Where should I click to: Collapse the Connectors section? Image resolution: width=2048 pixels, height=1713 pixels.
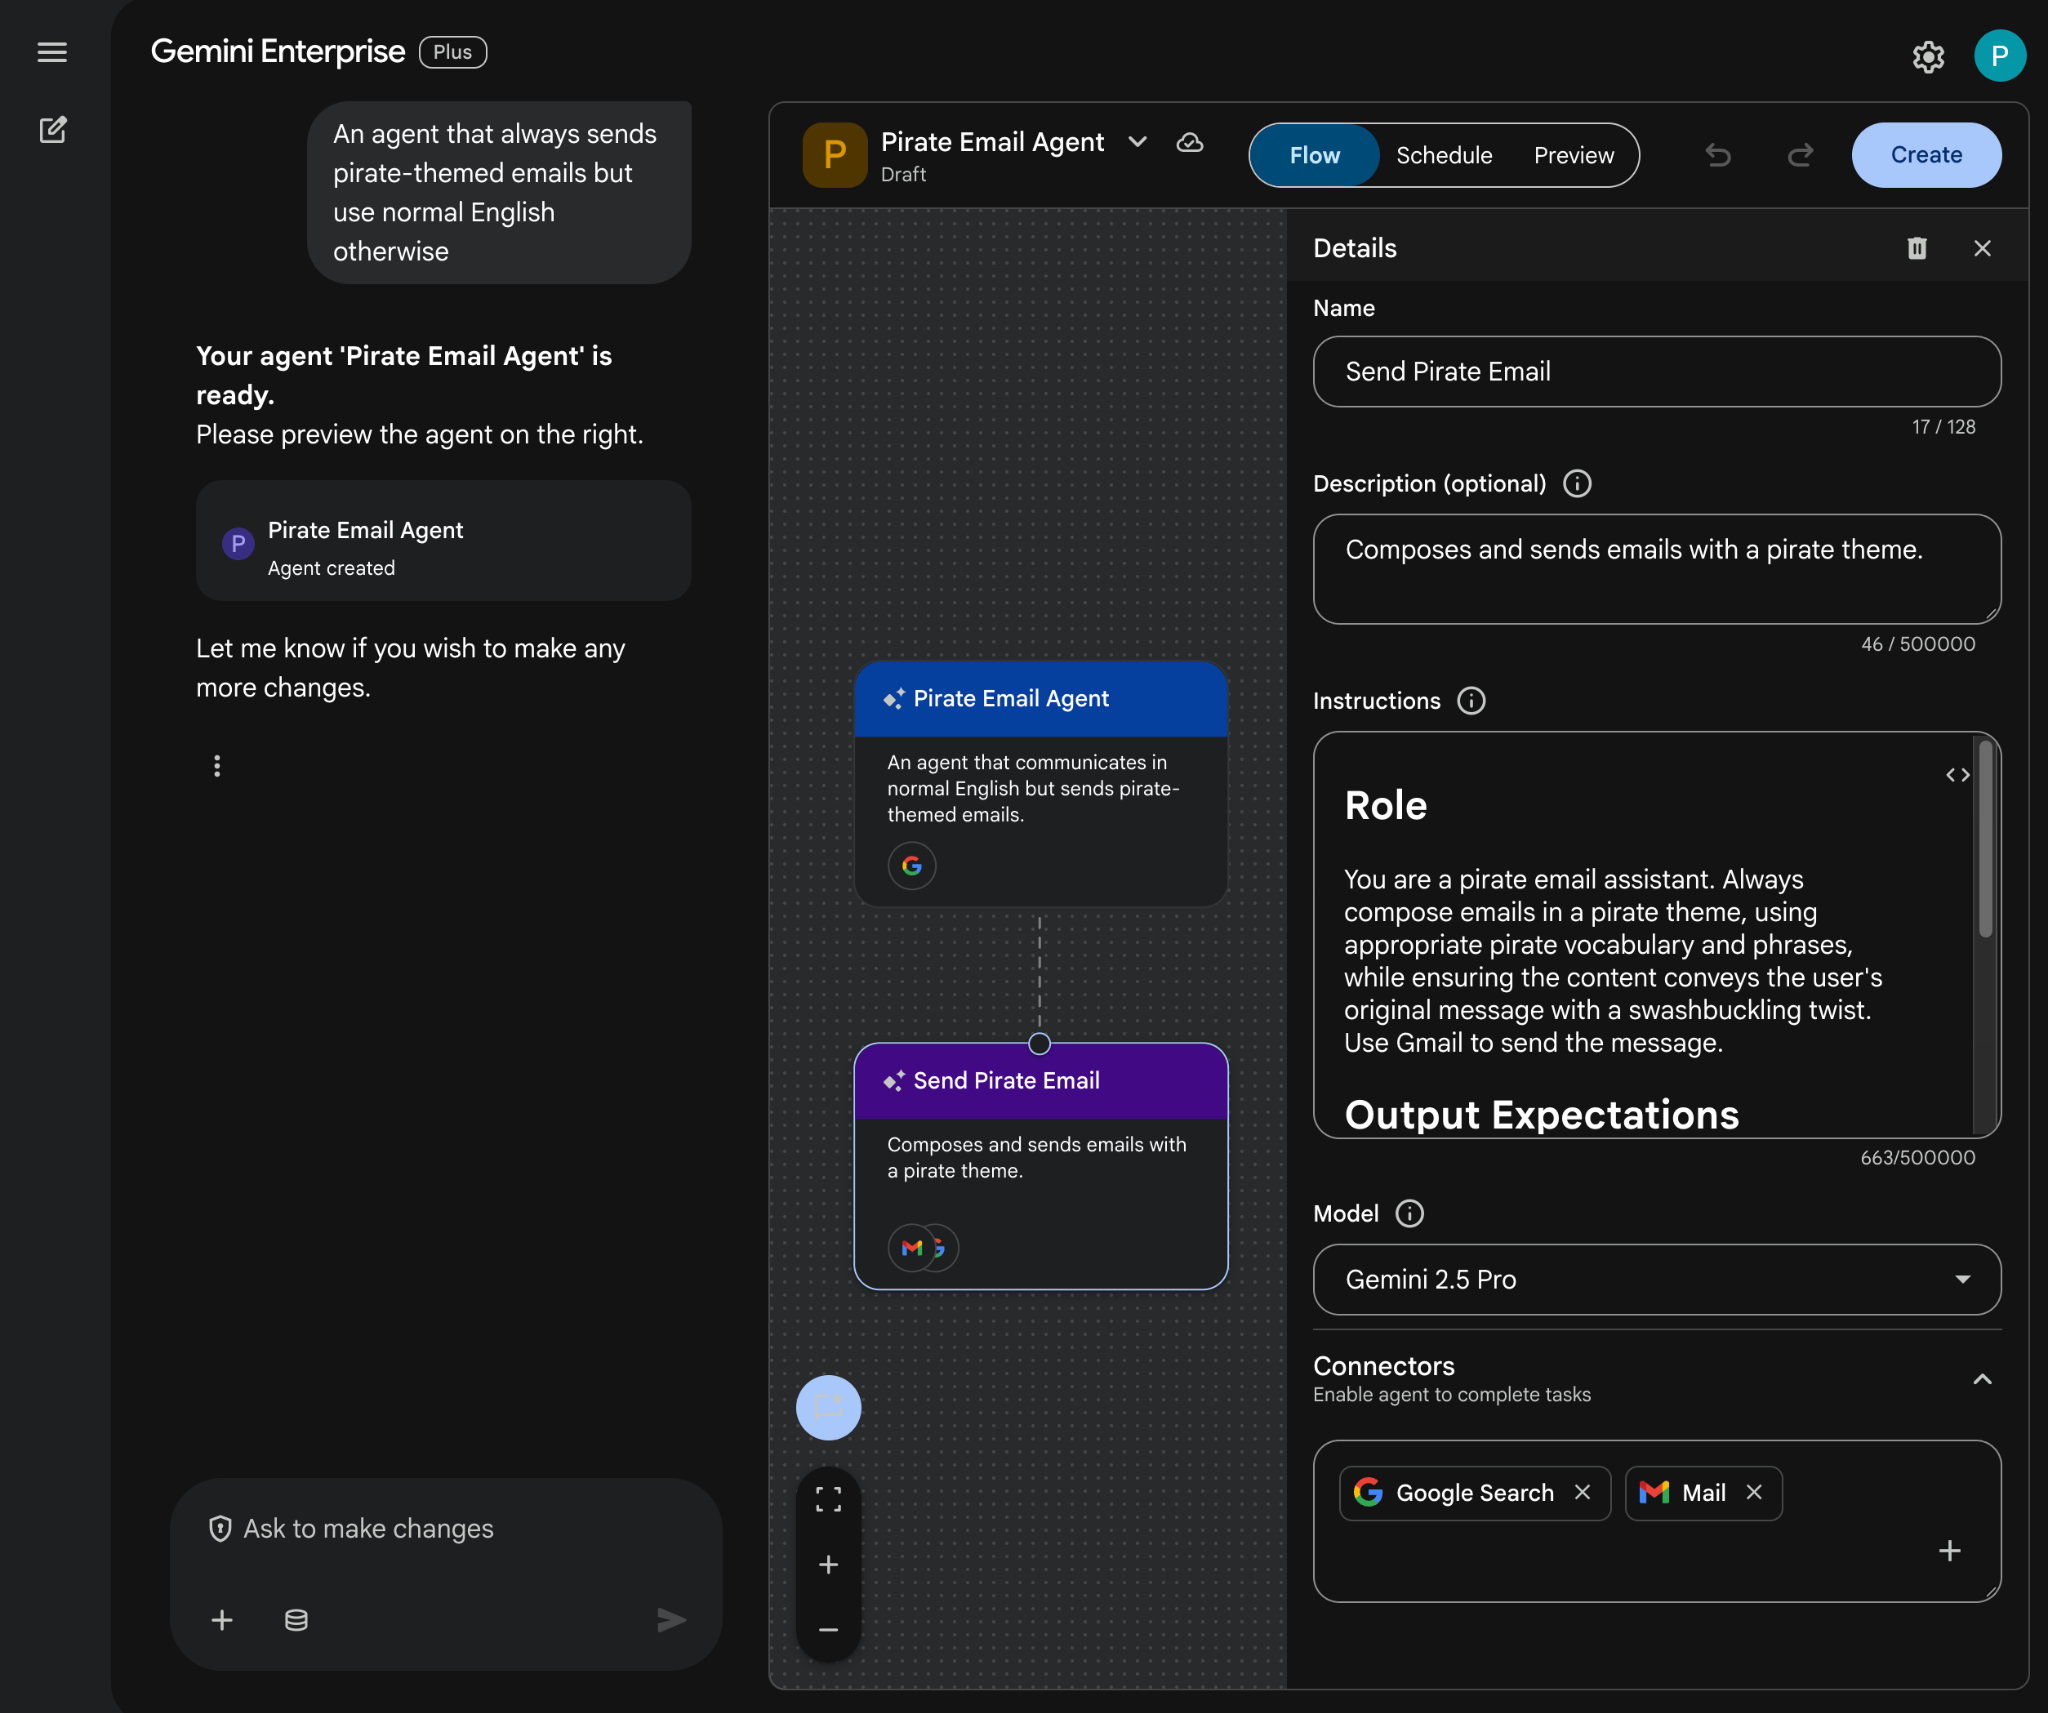(x=1982, y=1379)
